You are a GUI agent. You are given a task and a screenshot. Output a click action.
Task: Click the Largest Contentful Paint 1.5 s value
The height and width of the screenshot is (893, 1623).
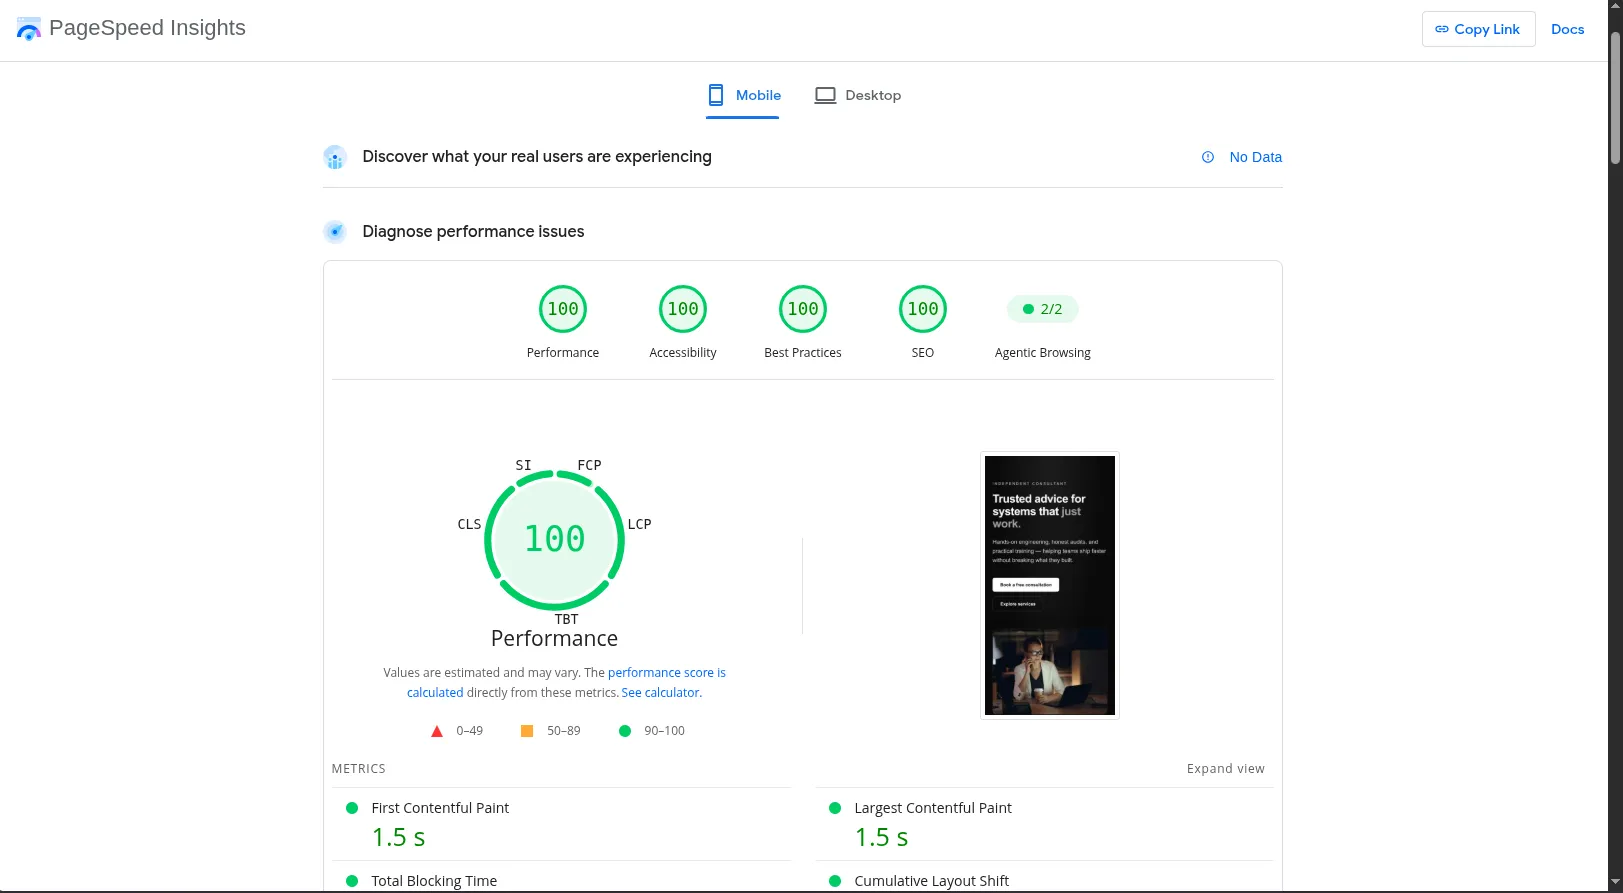coord(881,837)
